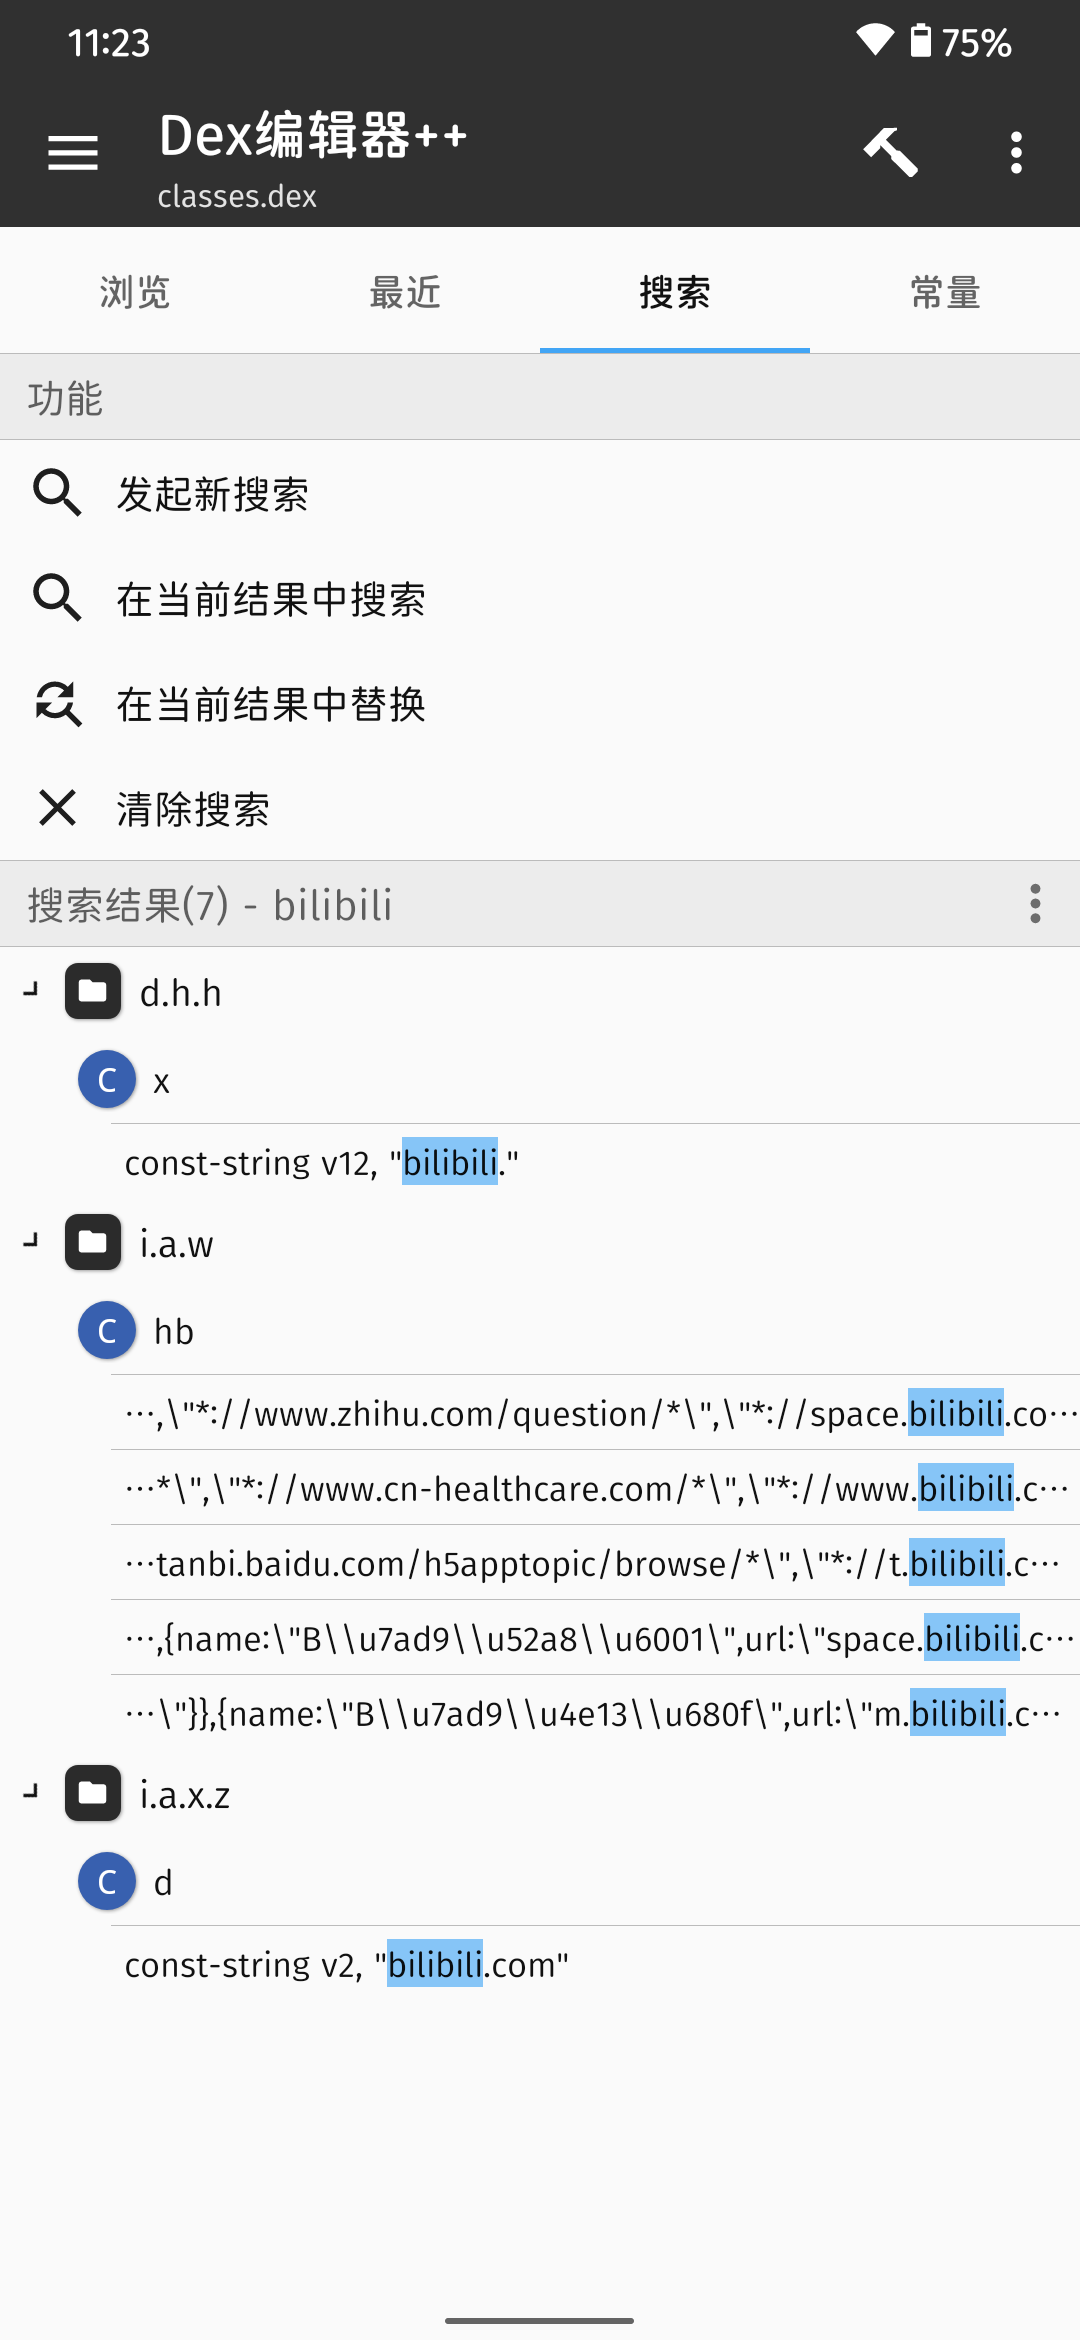Click the d.h.h package folder icon
Viewport: 1080px width, 2340px height.
pos(93,992)
